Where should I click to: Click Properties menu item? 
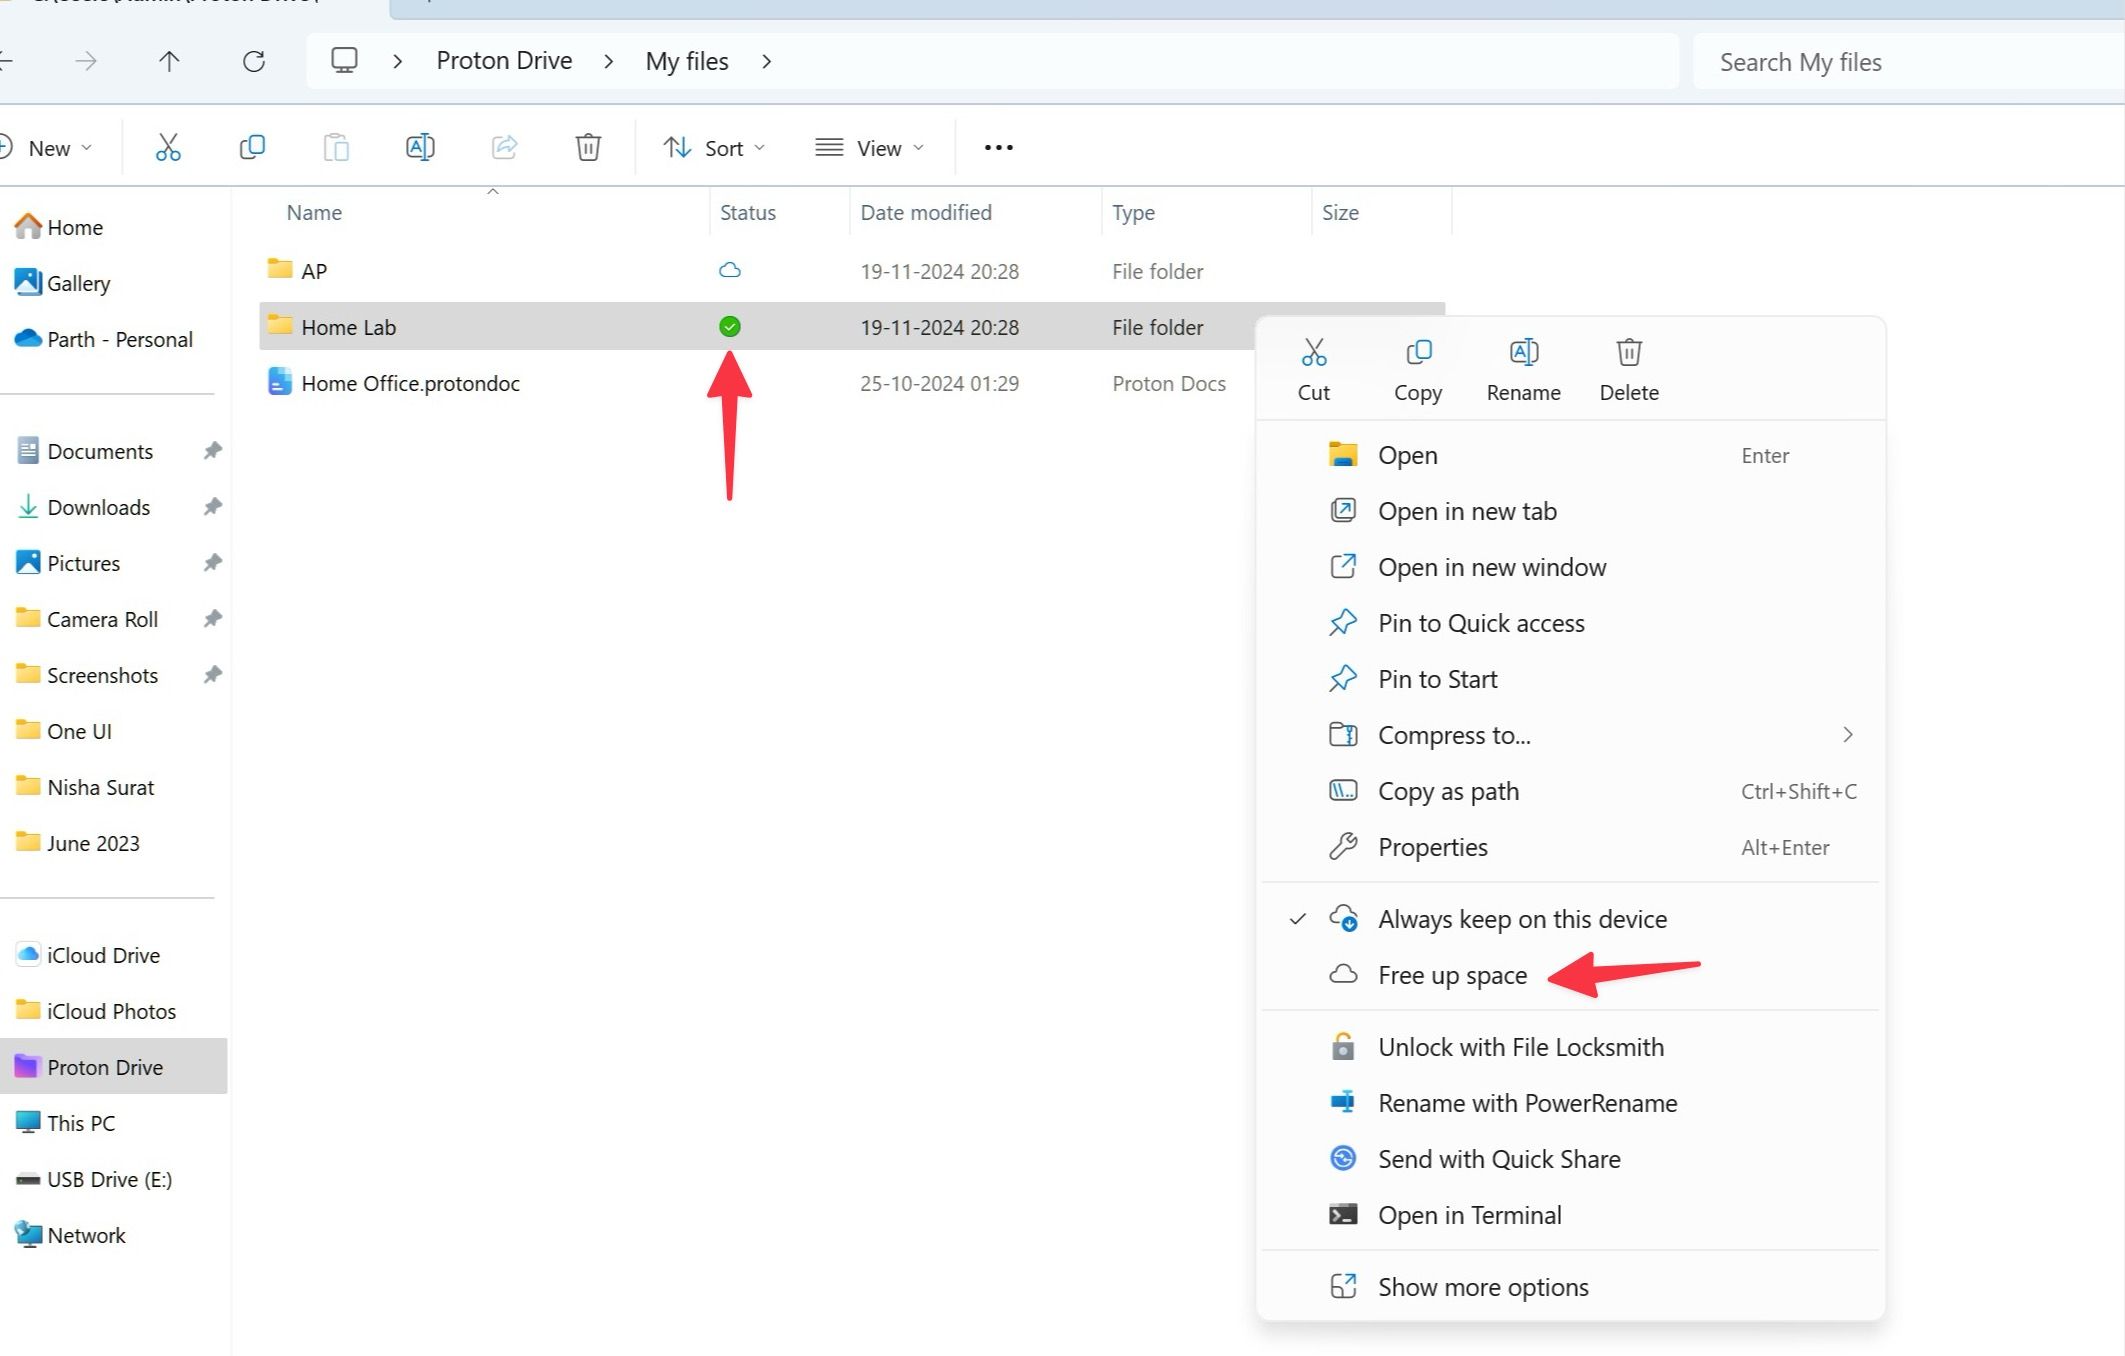(1431, 846)
